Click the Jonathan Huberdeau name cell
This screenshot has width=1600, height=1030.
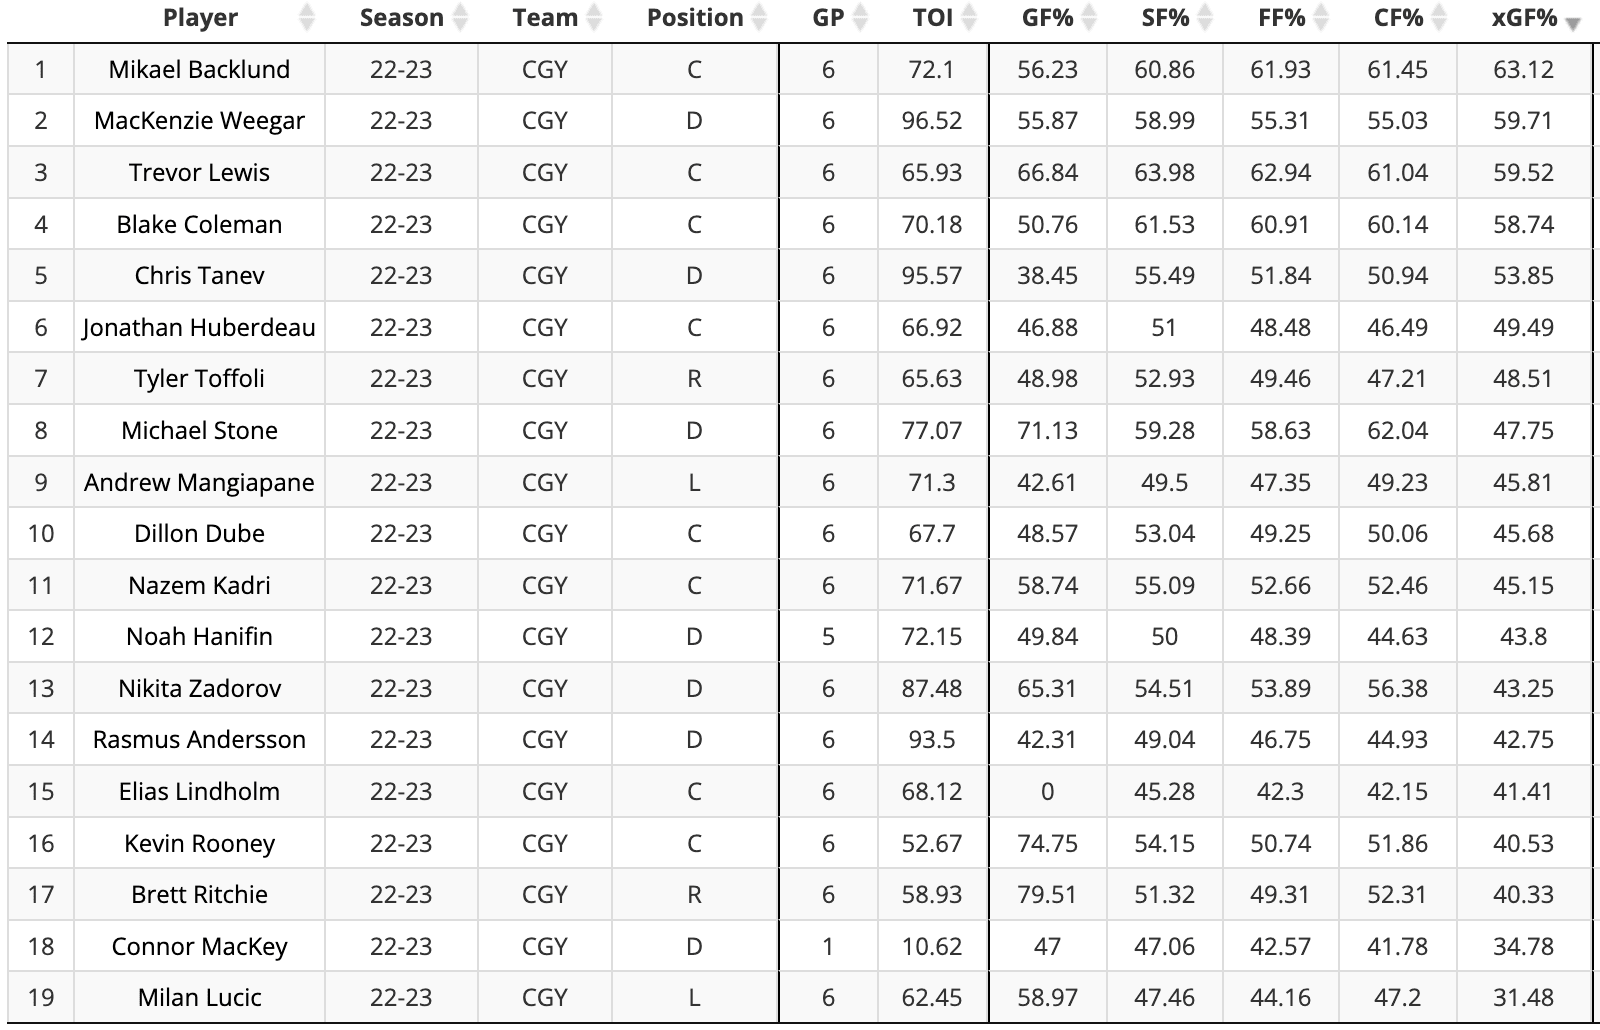[x=199, y=328]
